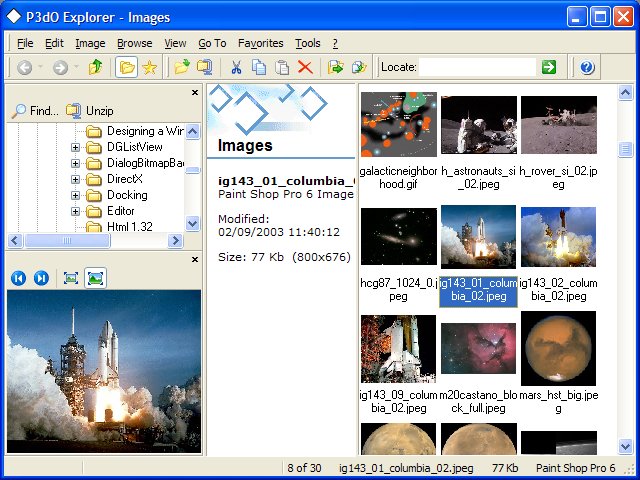Open the Browse menu

(x=134, y=43)
